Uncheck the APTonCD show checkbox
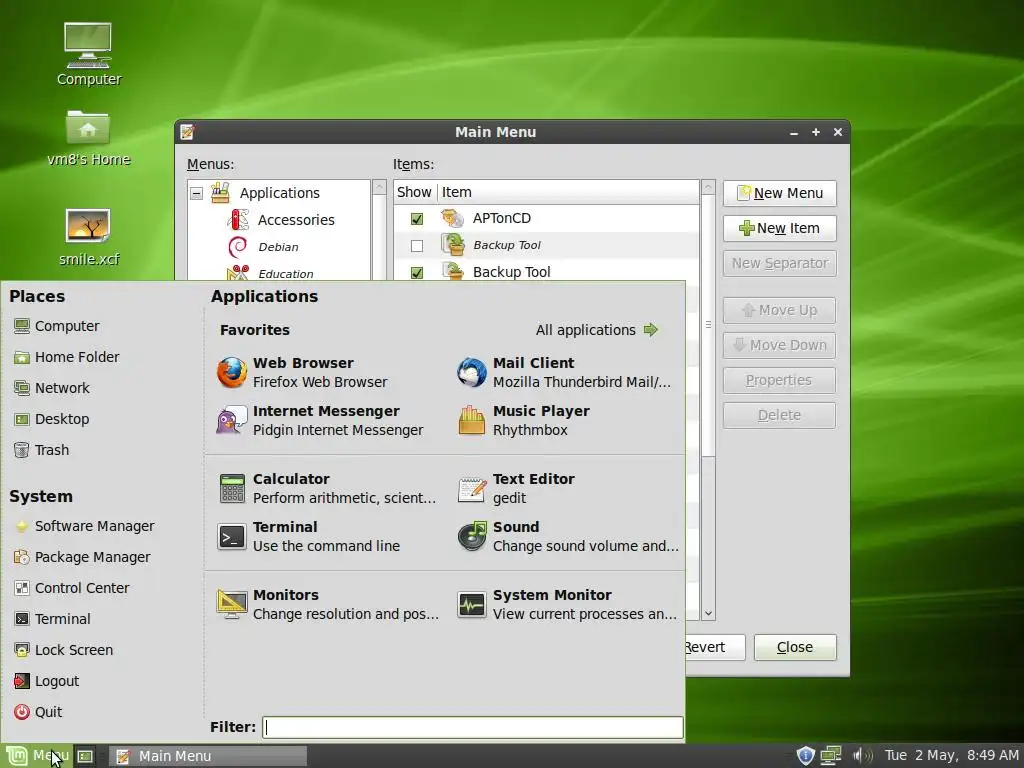The width and height of the screenshot is (1024, 768). (417, 219)
